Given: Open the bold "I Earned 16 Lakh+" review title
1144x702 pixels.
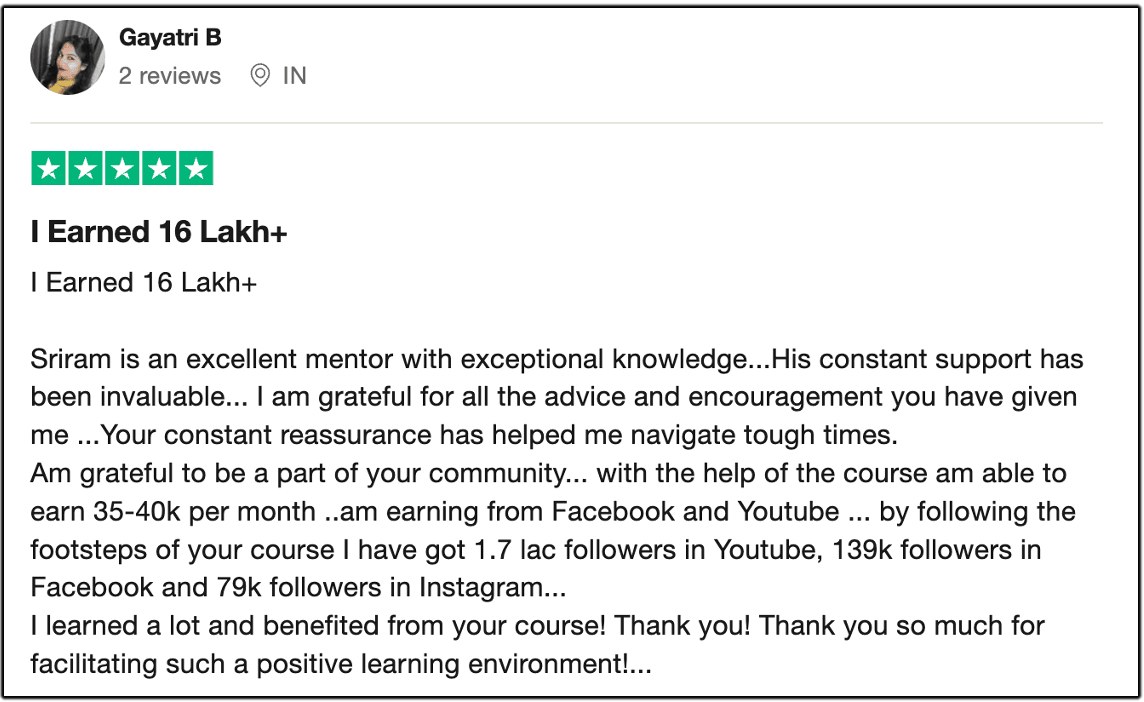Looking at the screenshot, I should (159, 232).
